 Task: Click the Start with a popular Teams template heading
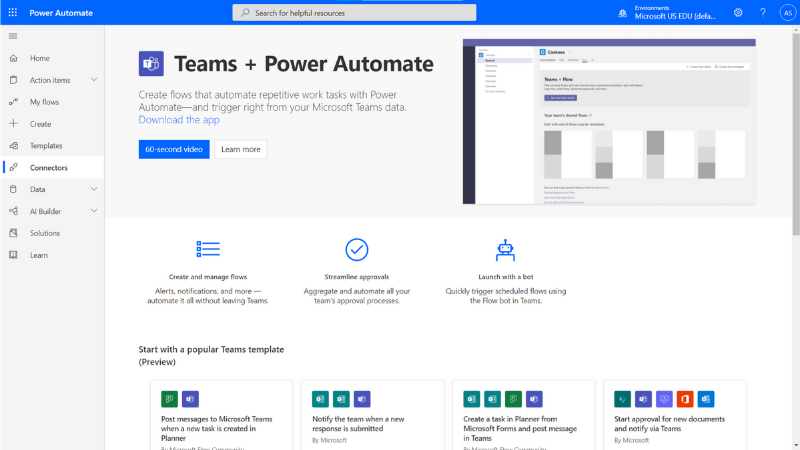point(211,356)
